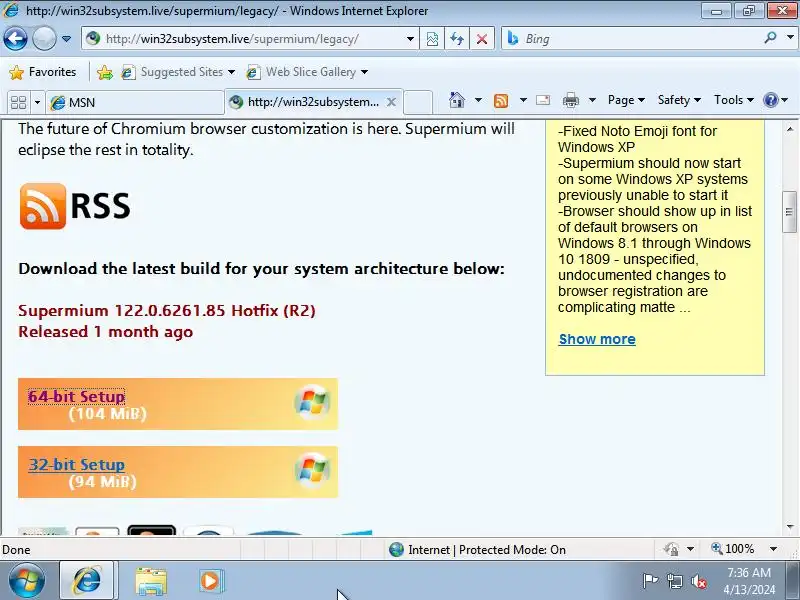800x600 pixels.
Task: Toggle Compatibility View icon
Action: pyautogui.click(x=432, y=39)
